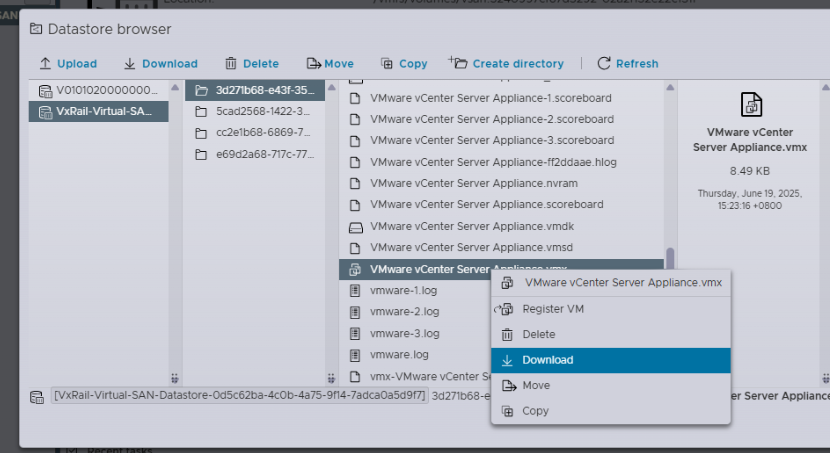
Task: Select VMware vCenter Server Appliance.scoreboard file
Action: (x=501, y=204)
